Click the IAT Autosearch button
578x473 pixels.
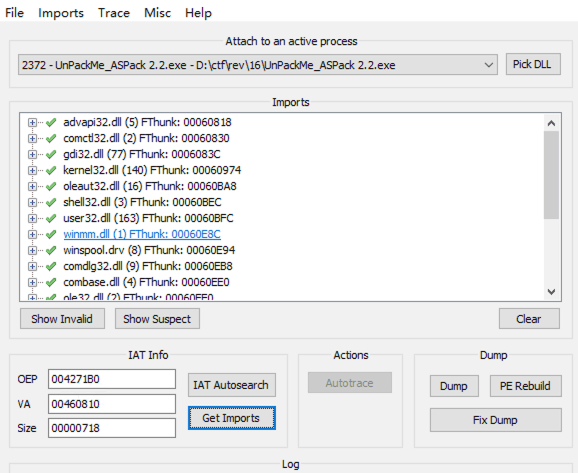(231, 385)
